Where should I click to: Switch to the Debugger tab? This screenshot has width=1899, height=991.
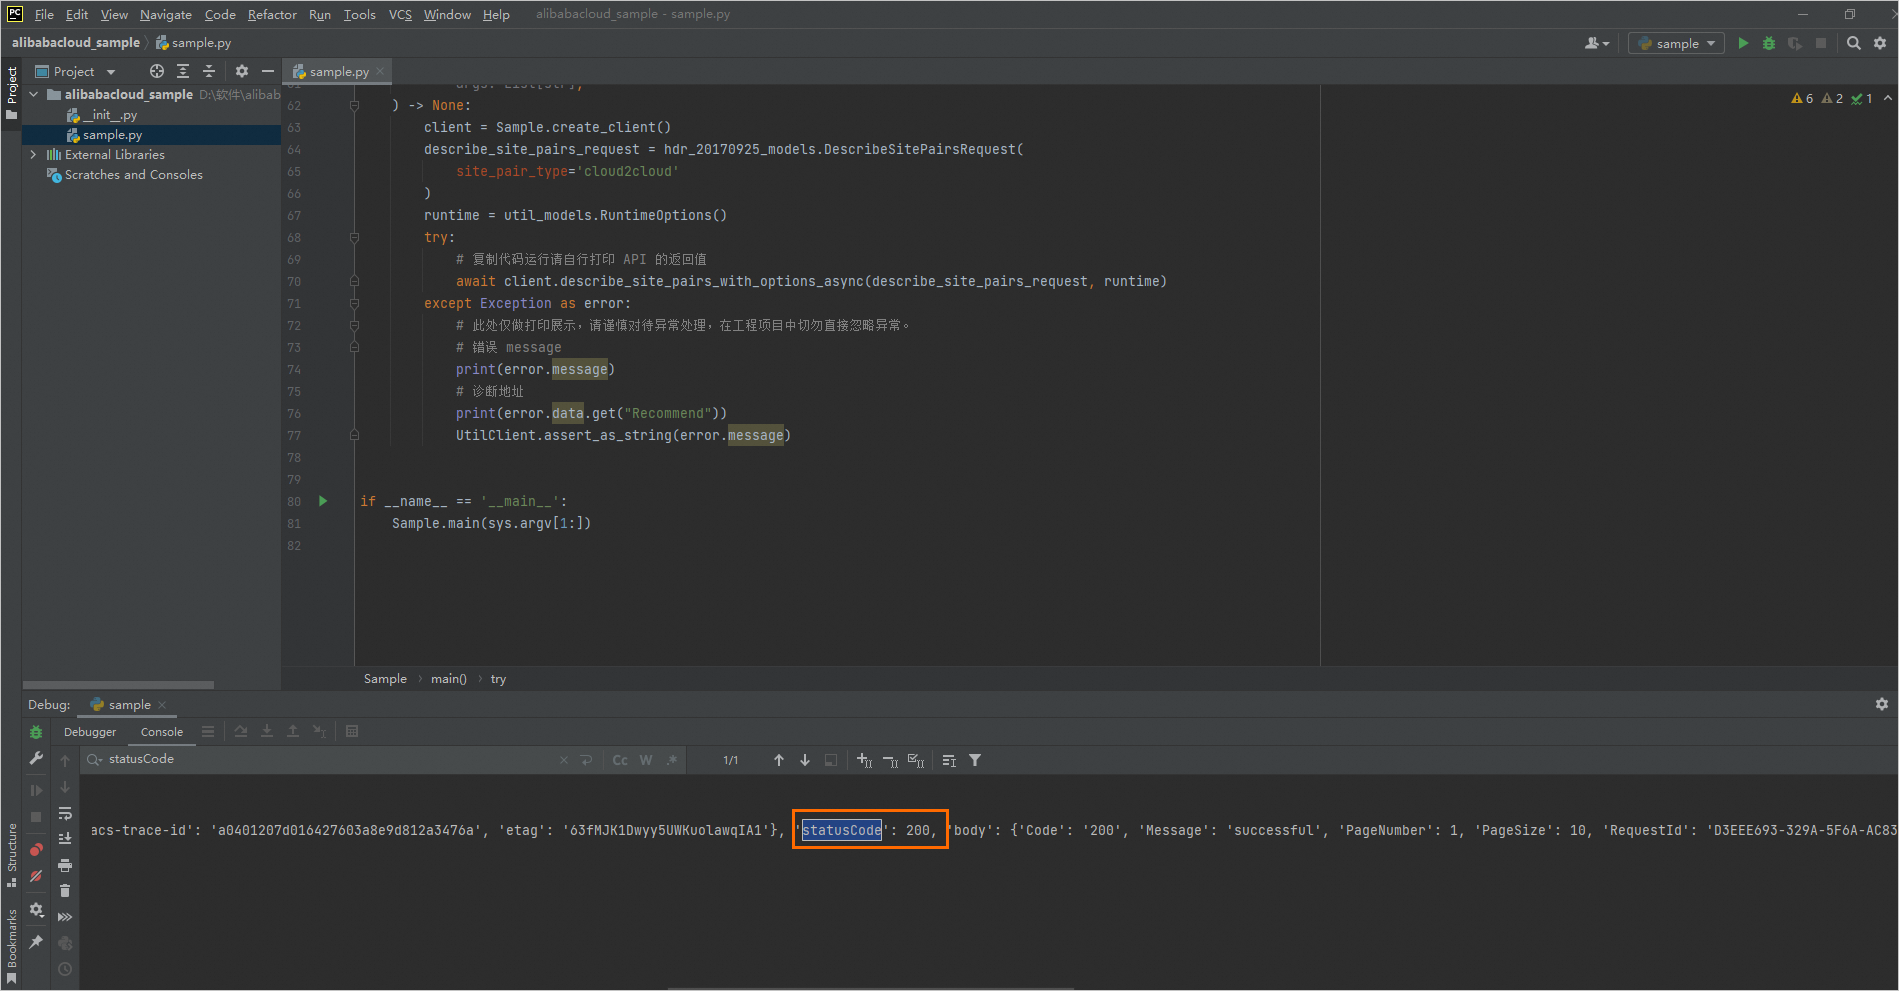[90, 732]
